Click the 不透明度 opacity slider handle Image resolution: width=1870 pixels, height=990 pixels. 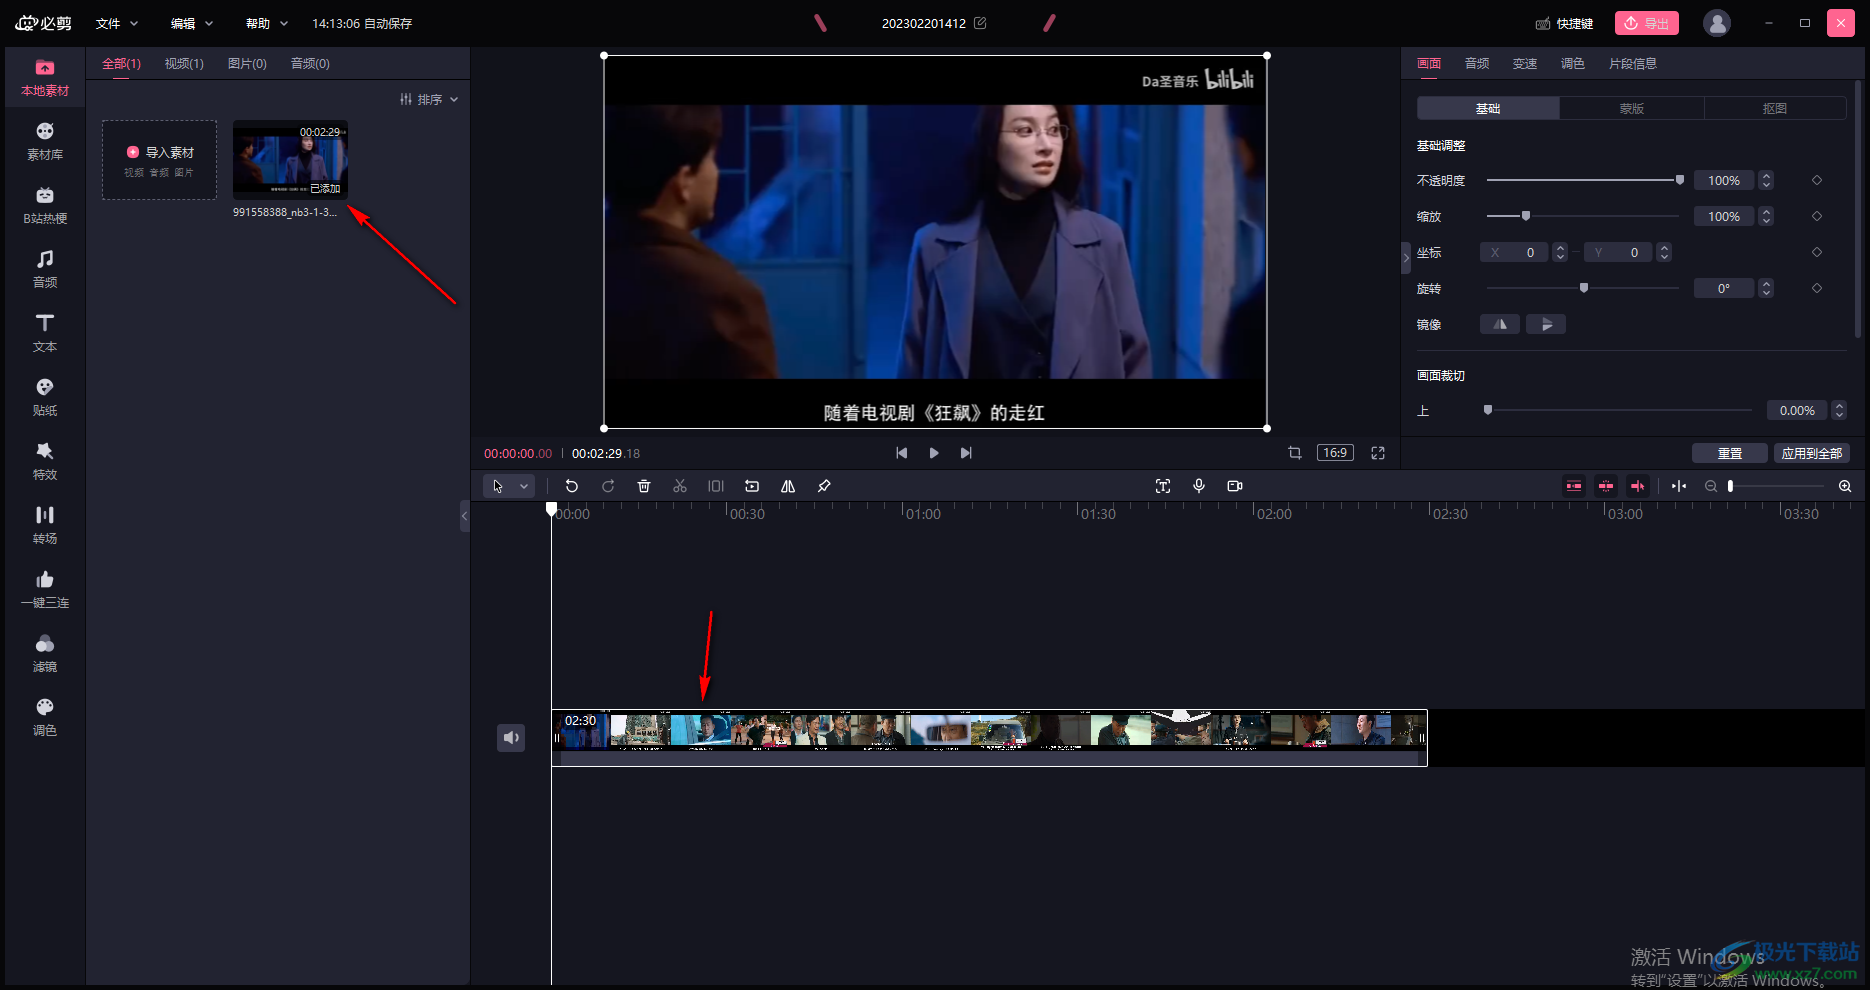pyautogui.click(x=1680, y=180)
